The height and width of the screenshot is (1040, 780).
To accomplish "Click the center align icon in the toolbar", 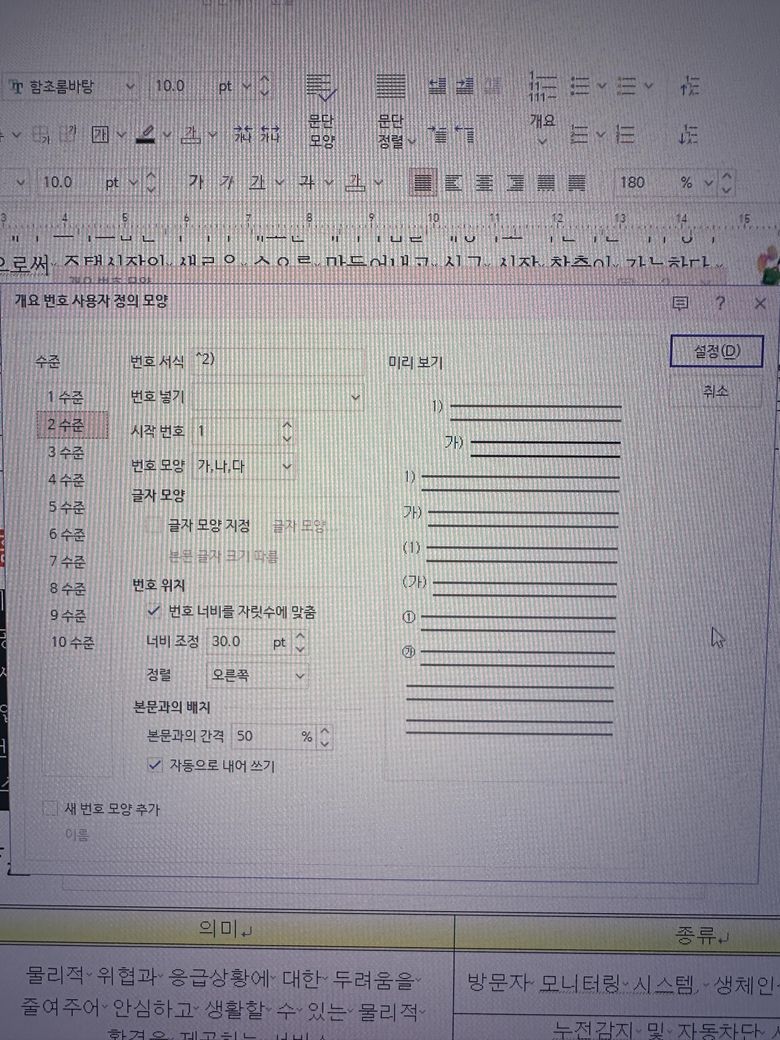I will 484,183.
